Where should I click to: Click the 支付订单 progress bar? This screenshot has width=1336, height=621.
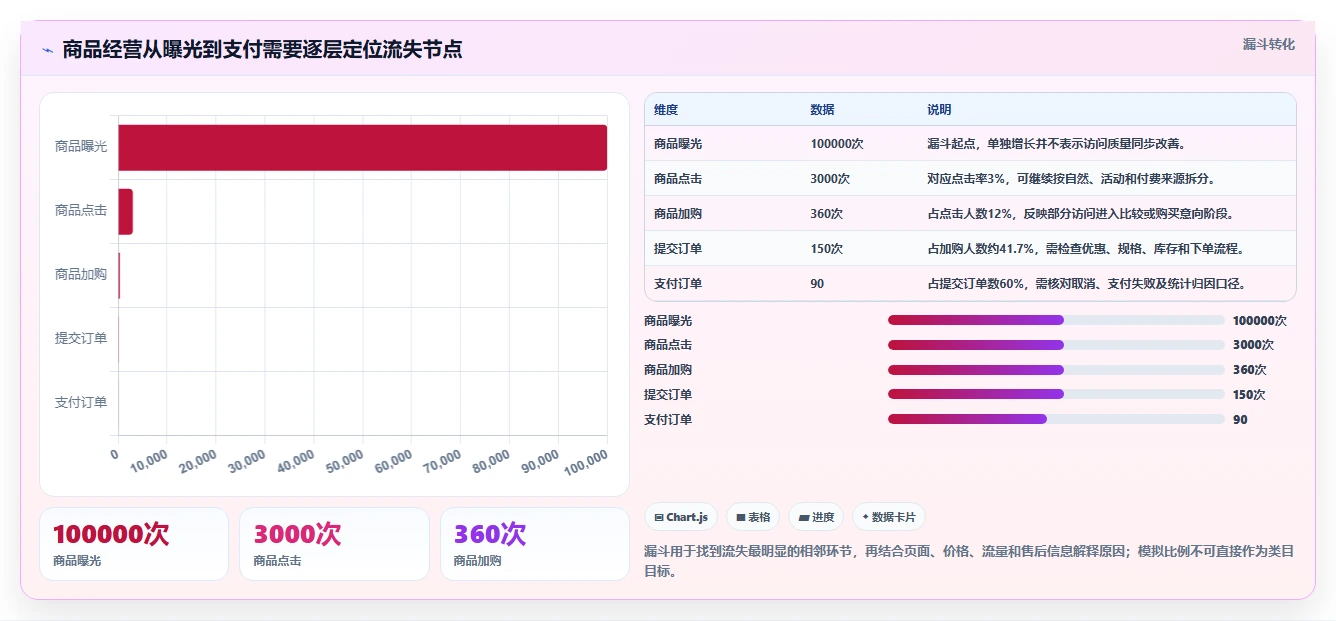point(1056,419)
